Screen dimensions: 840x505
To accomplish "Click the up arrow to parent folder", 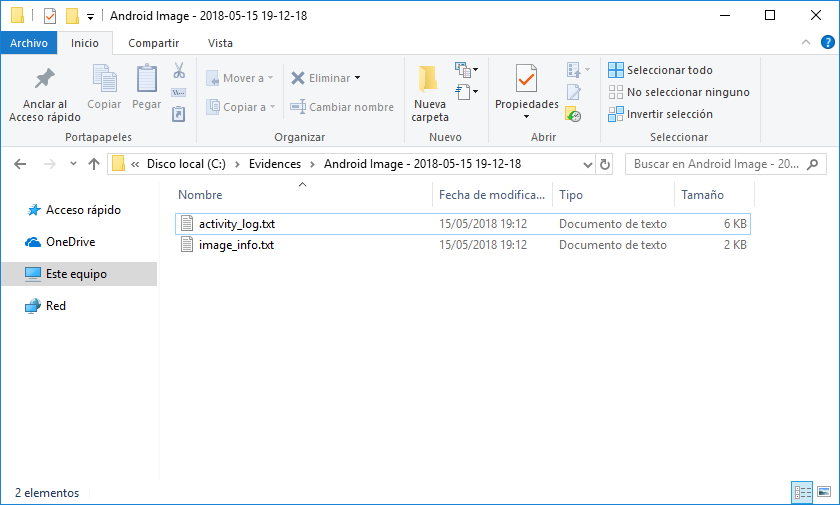I will click(94, 164).
